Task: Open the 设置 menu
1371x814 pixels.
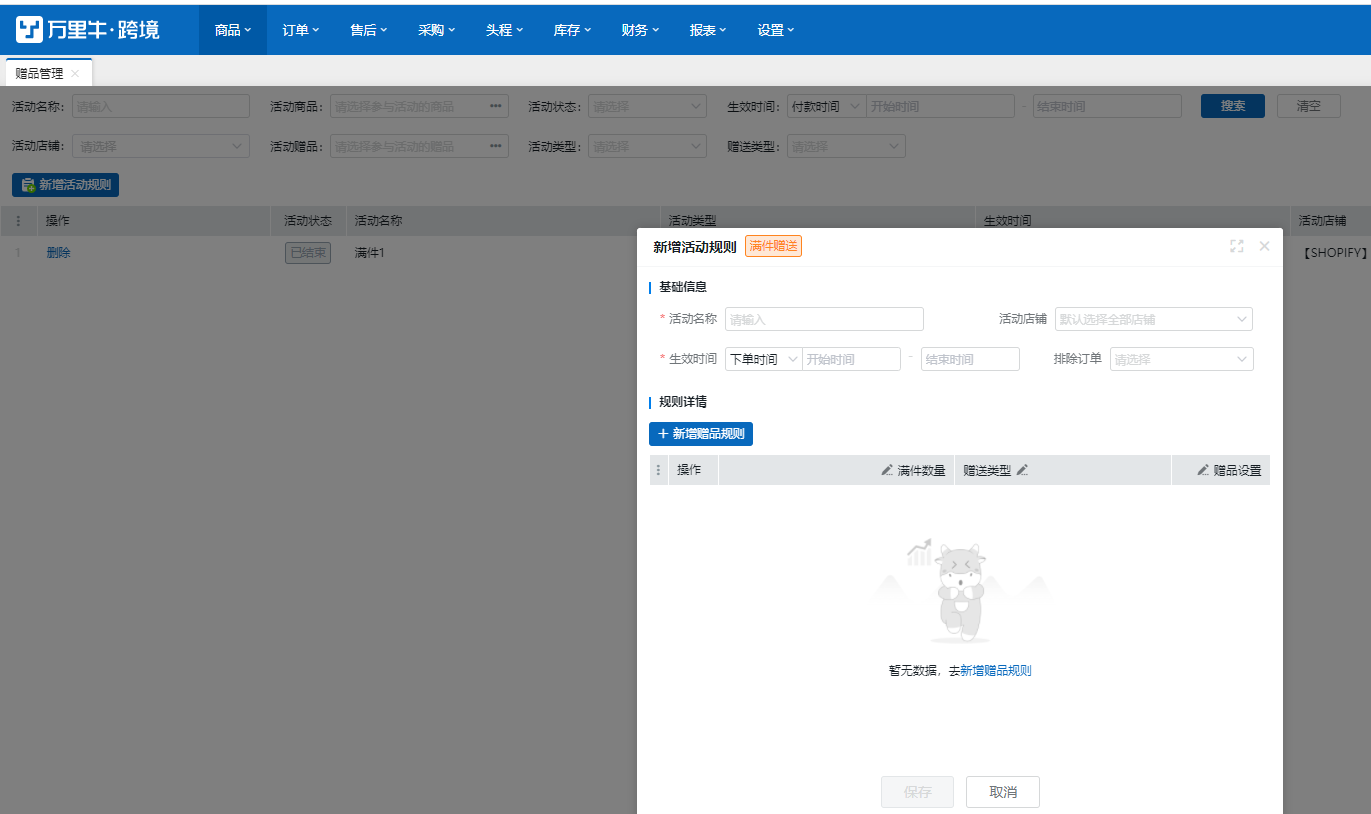Action: [x=777, y=30]
